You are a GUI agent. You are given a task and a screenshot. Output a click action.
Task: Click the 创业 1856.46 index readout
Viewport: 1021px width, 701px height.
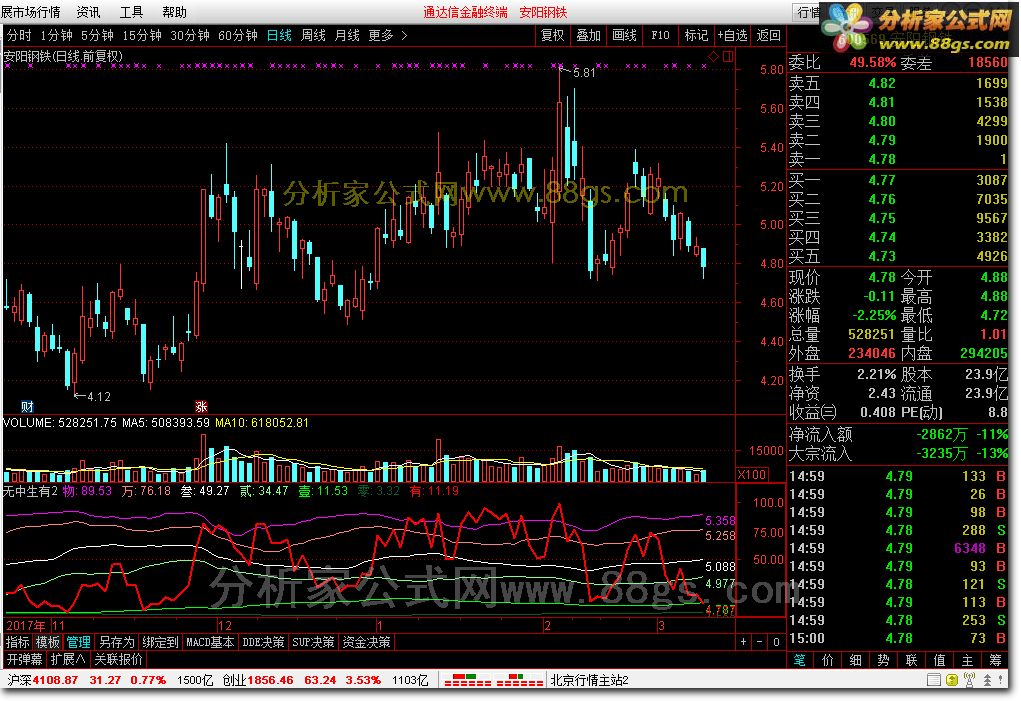pyautogui.click(x=258, y=680)
